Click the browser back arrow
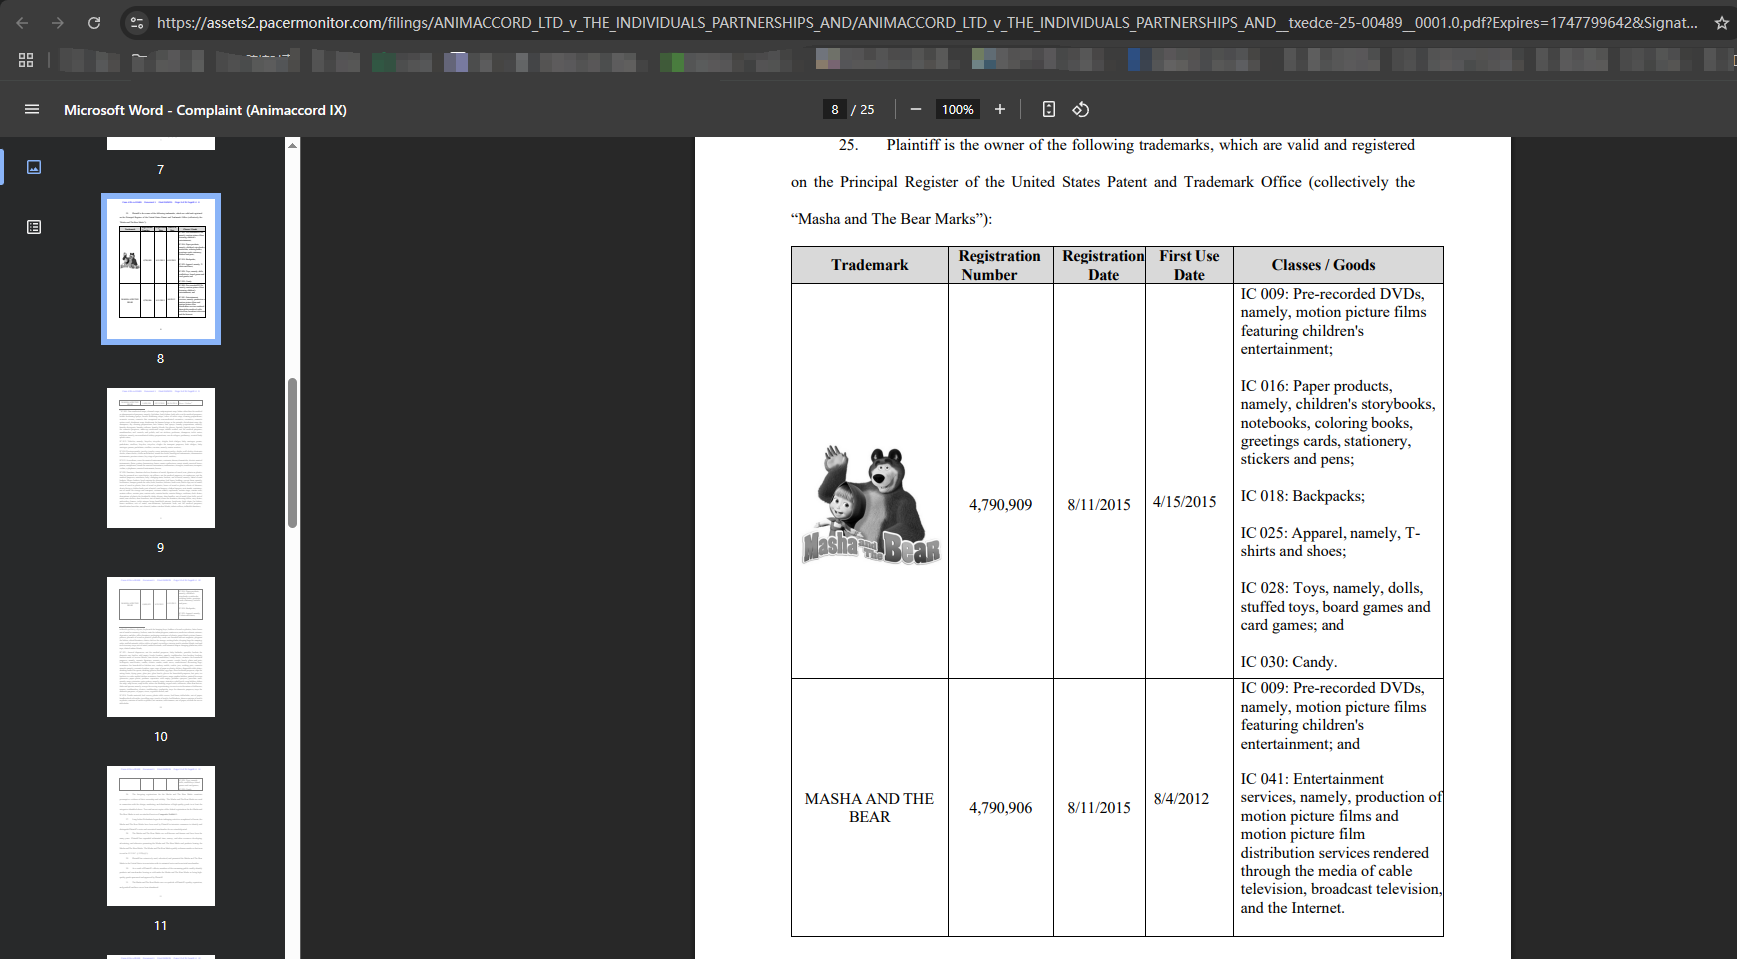Screen dimensions: 1737x959 click(x=22, y=22)
